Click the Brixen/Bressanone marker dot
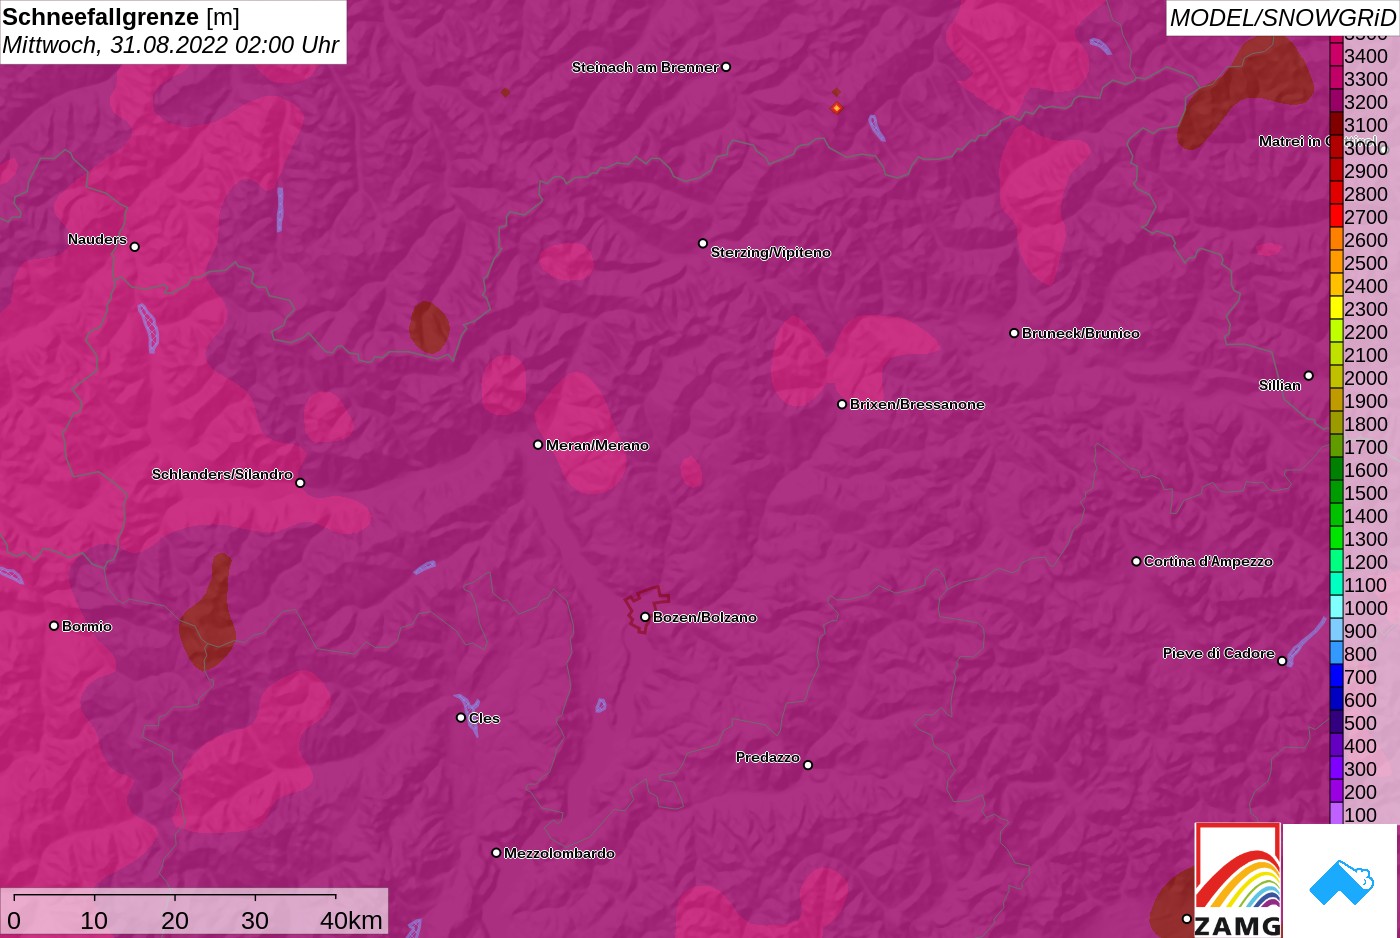The width and height of the screenshot is (1400, 938). coord(842,404)
